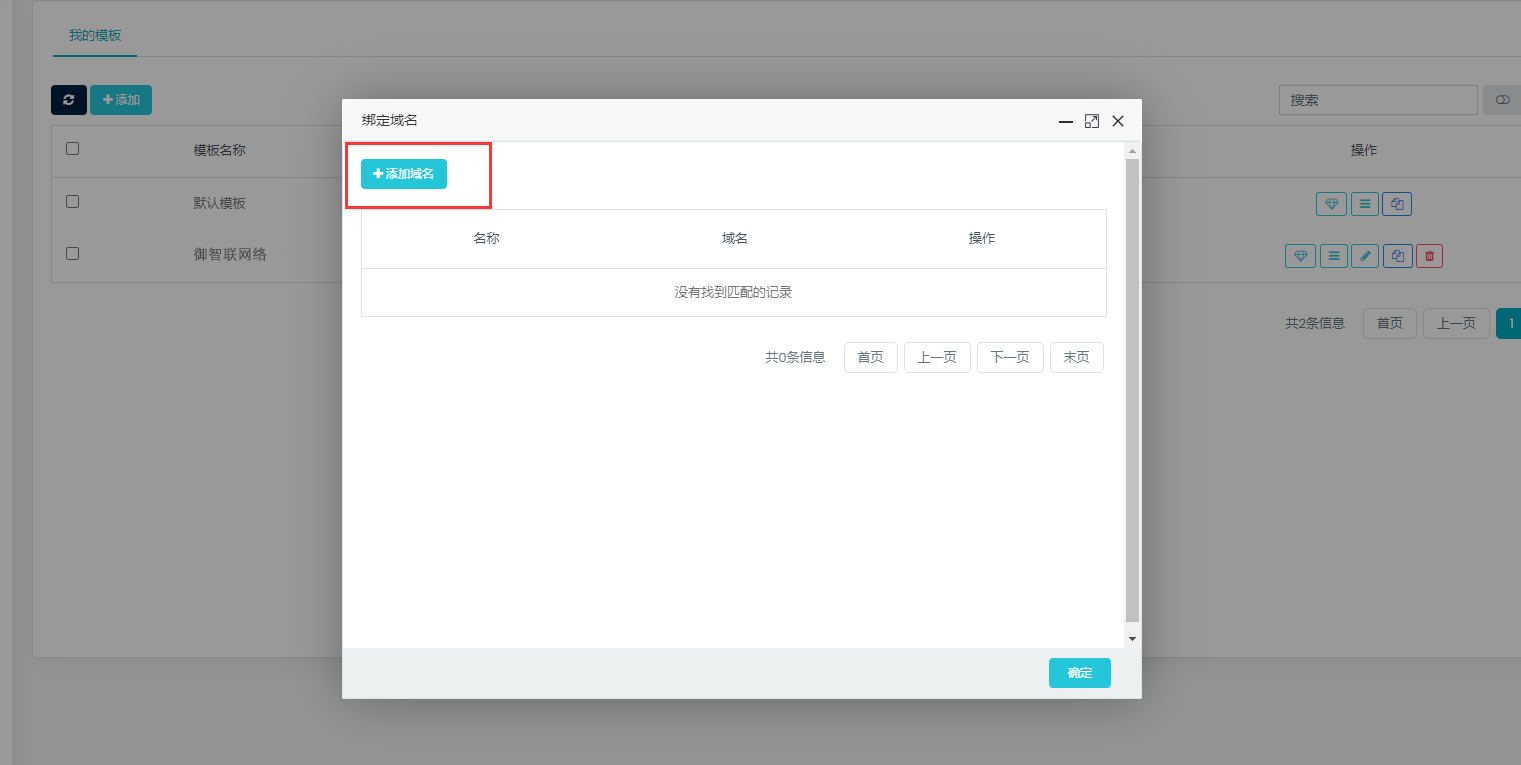Open the list icon for 御智联网络 row

coord(1333,256)
